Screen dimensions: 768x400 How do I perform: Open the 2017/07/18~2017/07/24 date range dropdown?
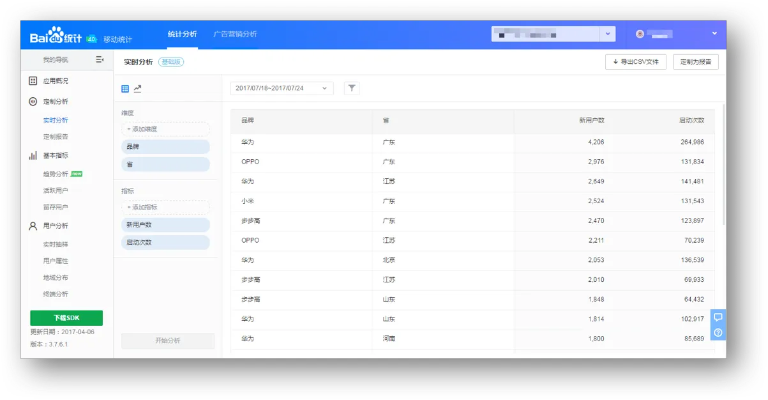[x=283, y=88]
